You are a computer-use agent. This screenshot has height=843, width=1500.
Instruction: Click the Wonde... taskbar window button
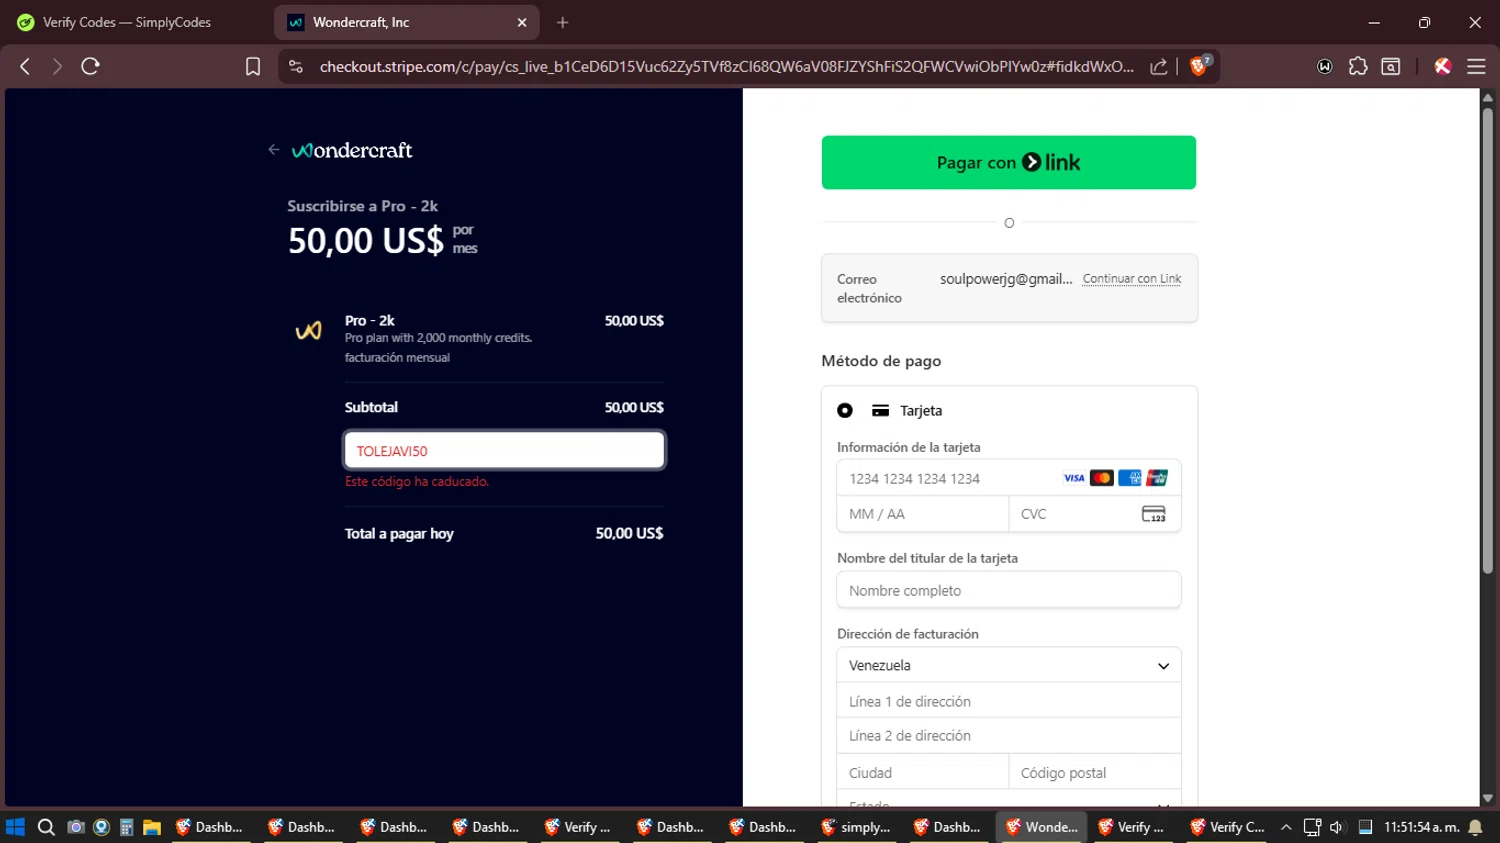pos(1041,827)
